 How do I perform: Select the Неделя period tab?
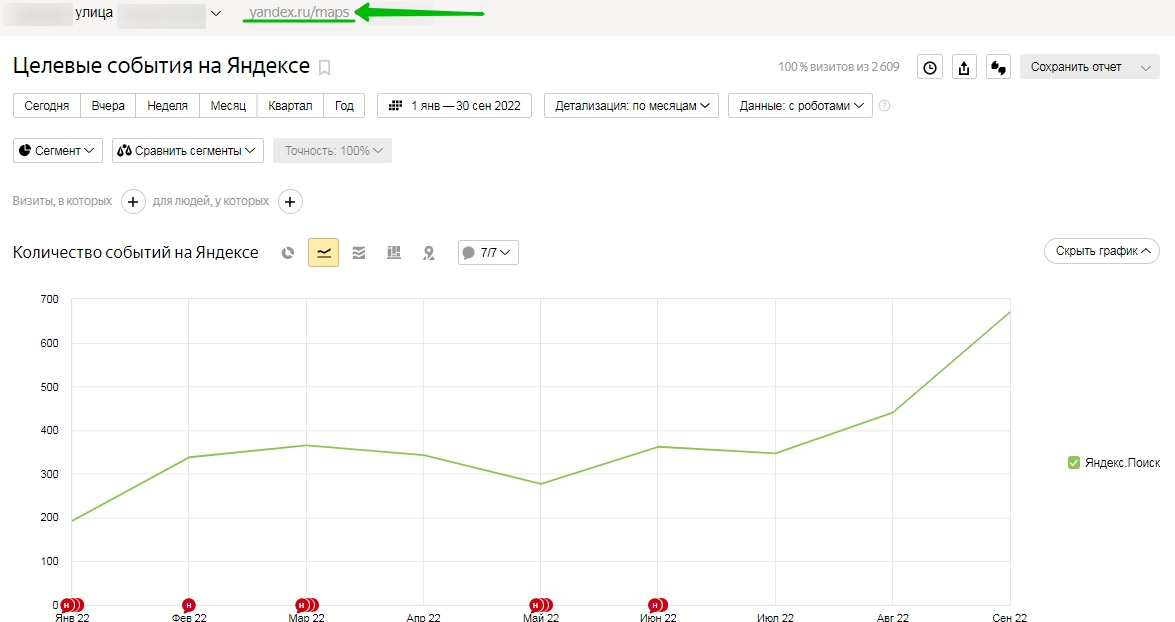167,106
